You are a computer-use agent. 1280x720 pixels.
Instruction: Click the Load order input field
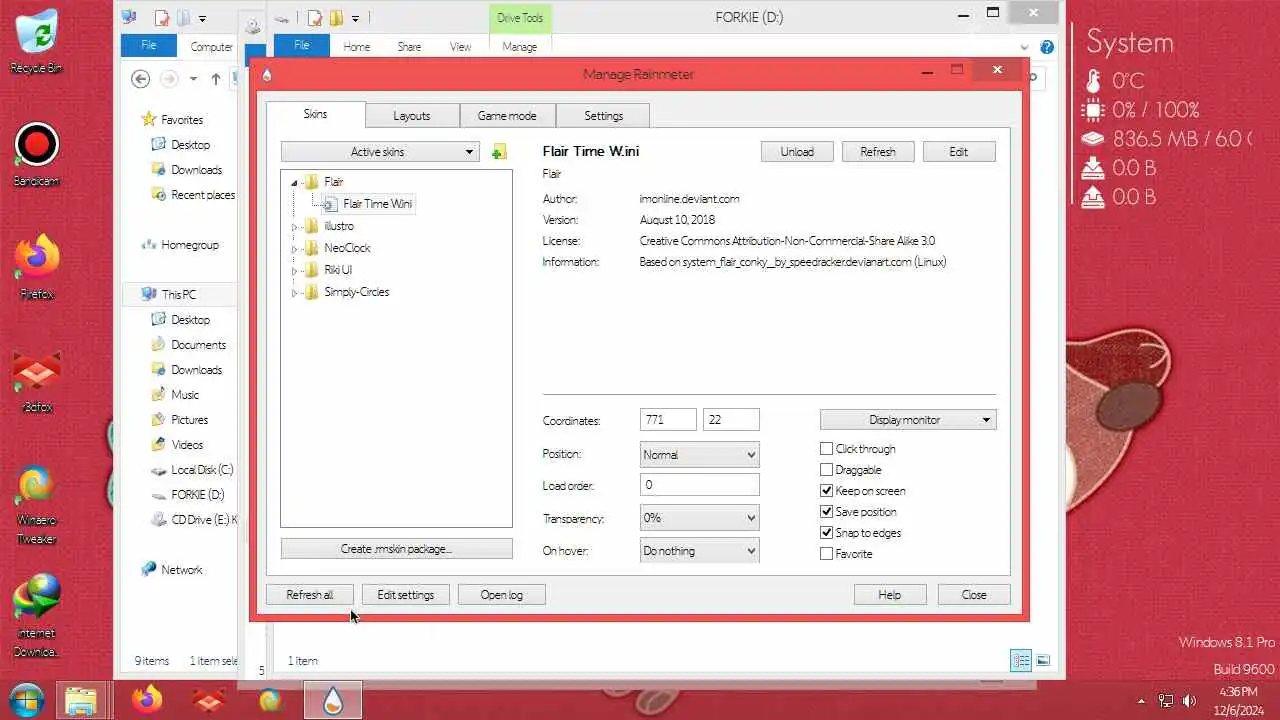pyautogui.click(x=699, y=485)
